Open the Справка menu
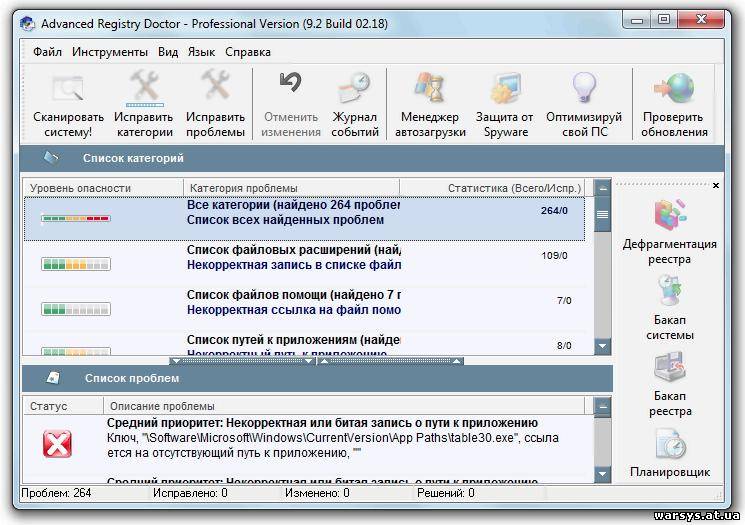 248,52
